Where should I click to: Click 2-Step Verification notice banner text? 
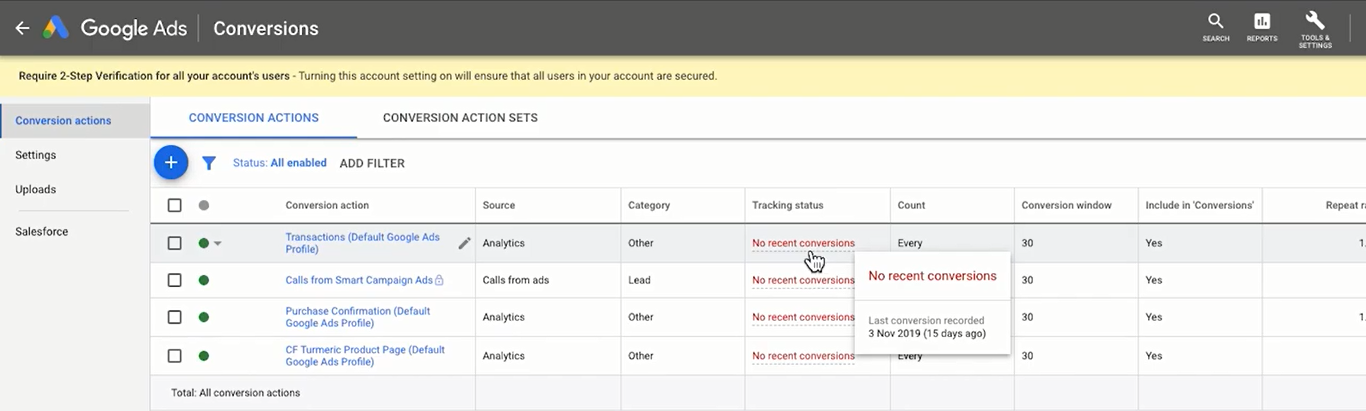368,76
